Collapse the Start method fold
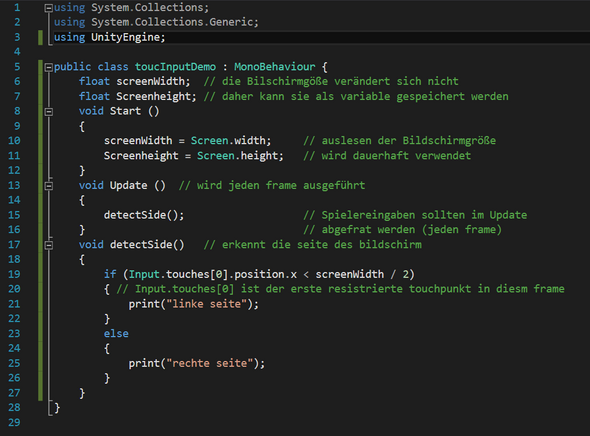 pyautogui.click(x=49, y=112)
